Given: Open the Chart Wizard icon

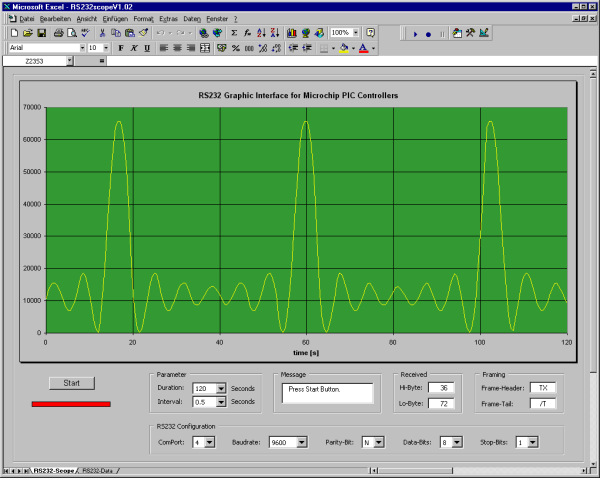Looking at the screenshot, I should (x=292, y=33).
